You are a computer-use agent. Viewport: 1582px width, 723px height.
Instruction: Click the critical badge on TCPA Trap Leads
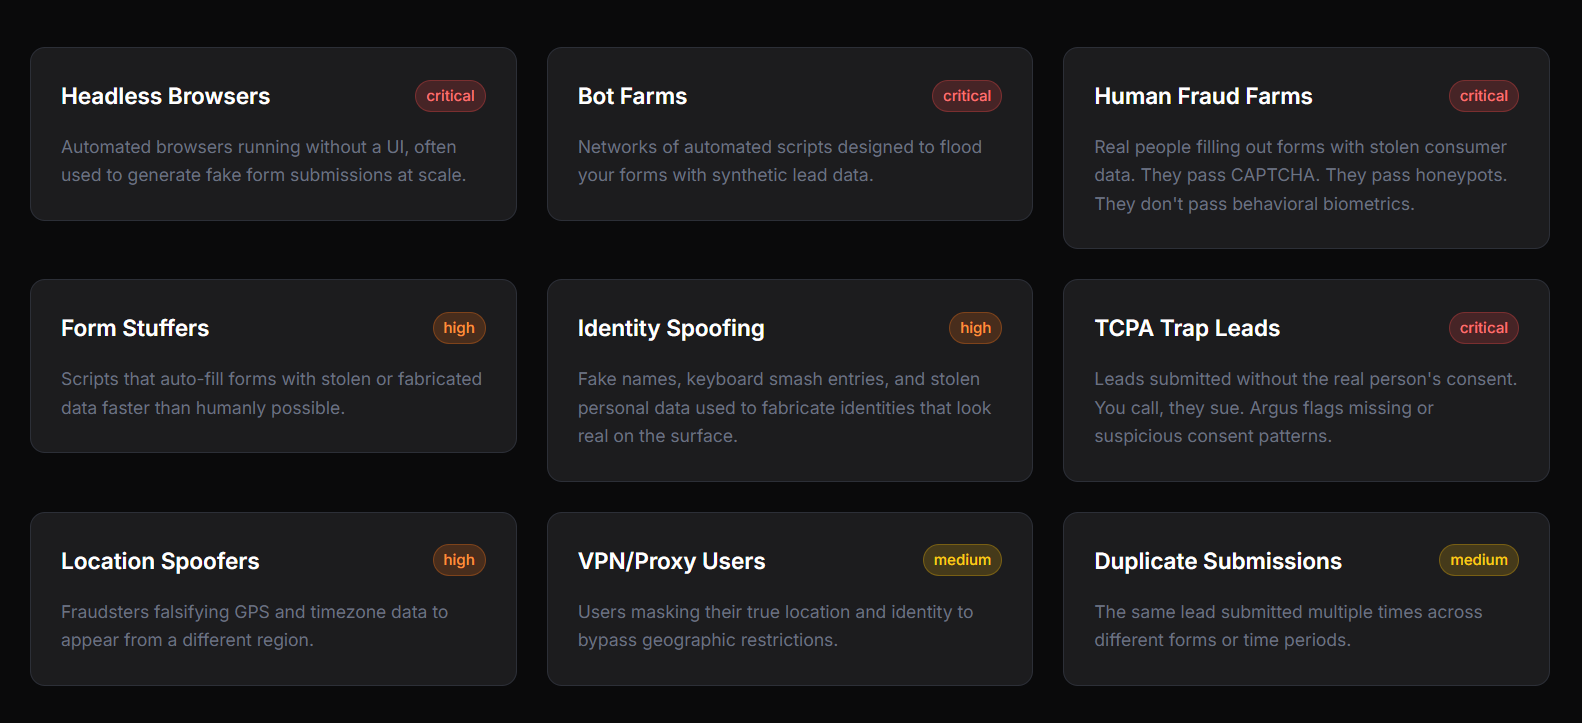point(1483,327)
